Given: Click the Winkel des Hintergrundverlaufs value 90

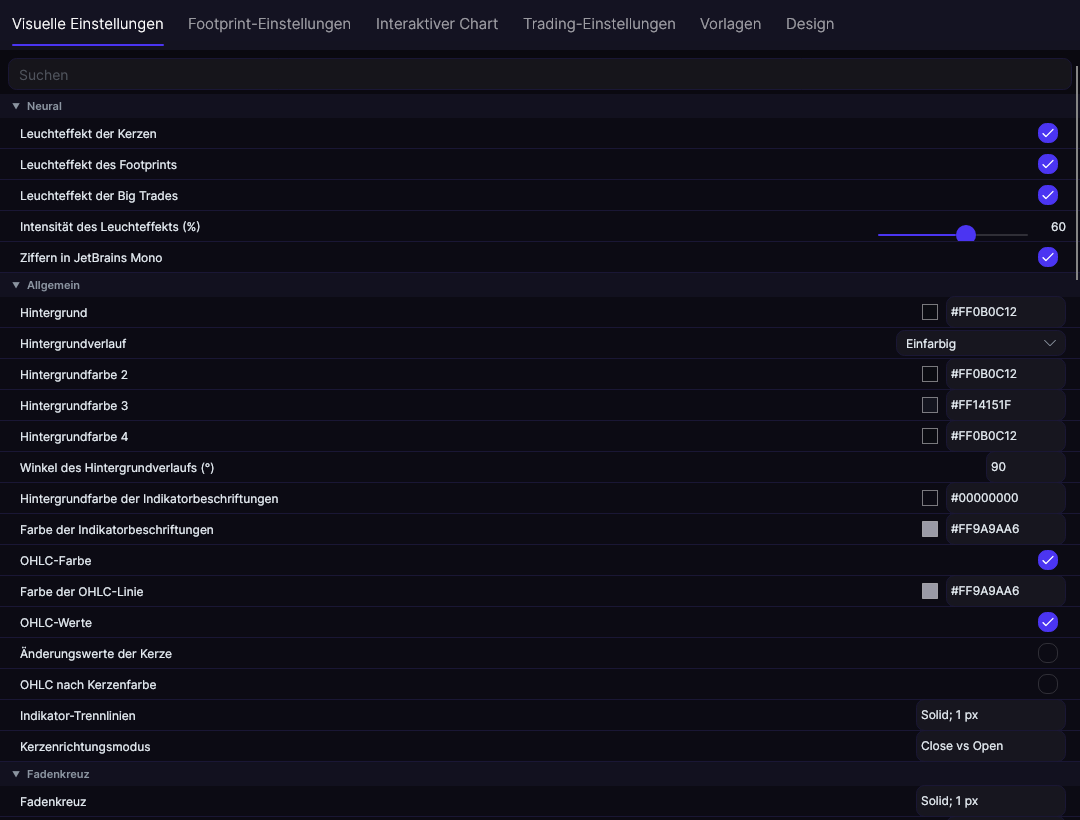Looking at the screenshot, I should pos(1026,467).
